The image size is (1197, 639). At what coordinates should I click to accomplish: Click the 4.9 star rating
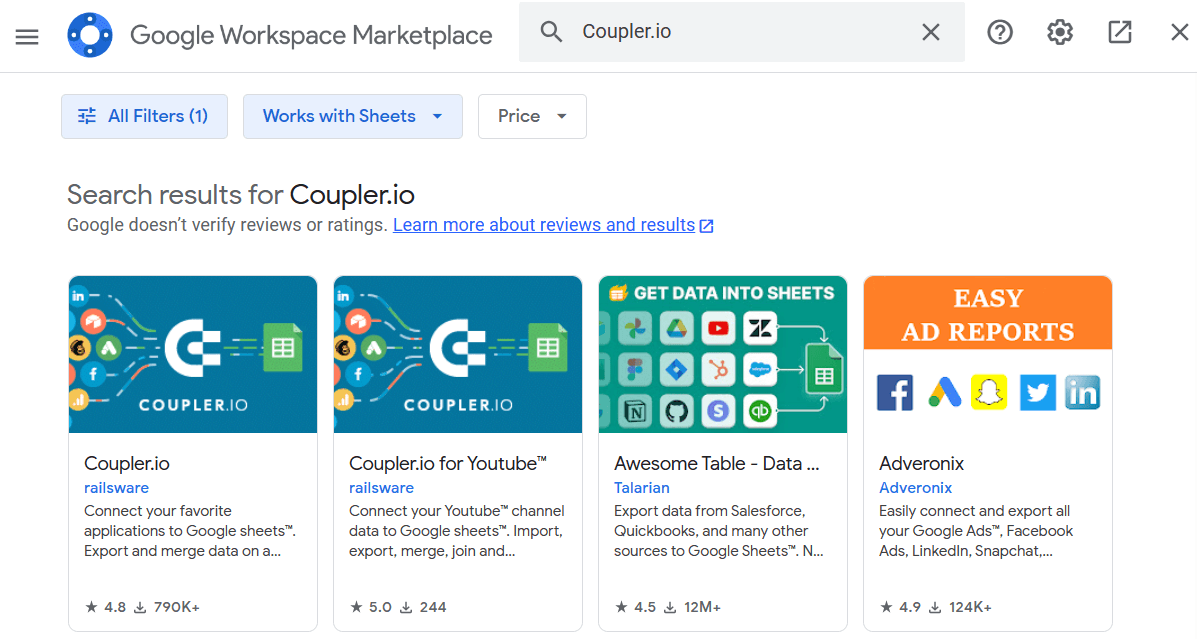click(x=900, y=607)
